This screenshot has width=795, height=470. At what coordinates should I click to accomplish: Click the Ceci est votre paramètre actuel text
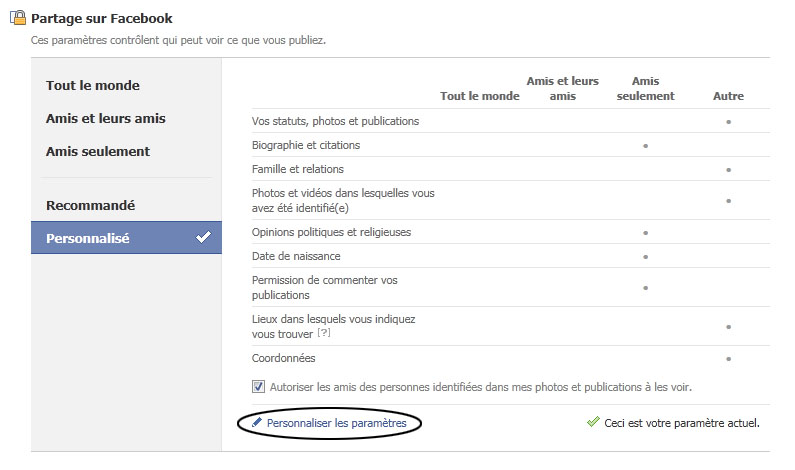pos(682,423)
